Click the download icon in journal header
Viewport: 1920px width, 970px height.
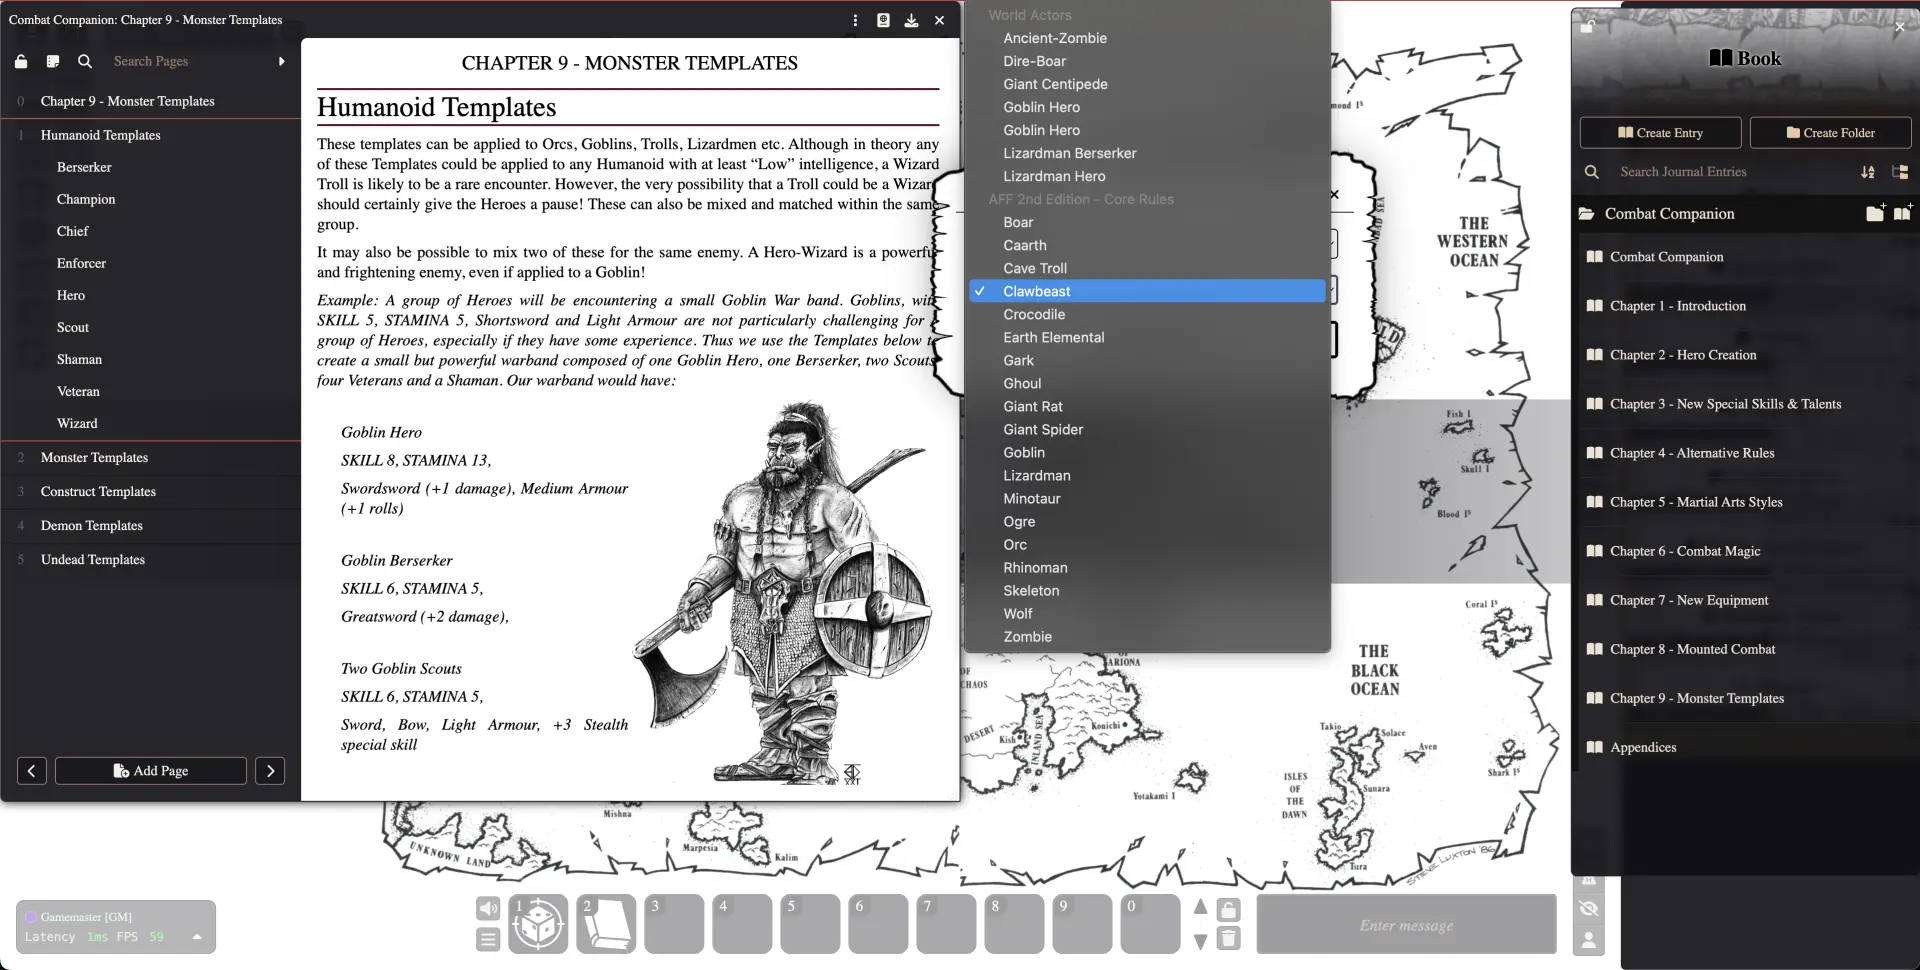[x=911, y=20]
